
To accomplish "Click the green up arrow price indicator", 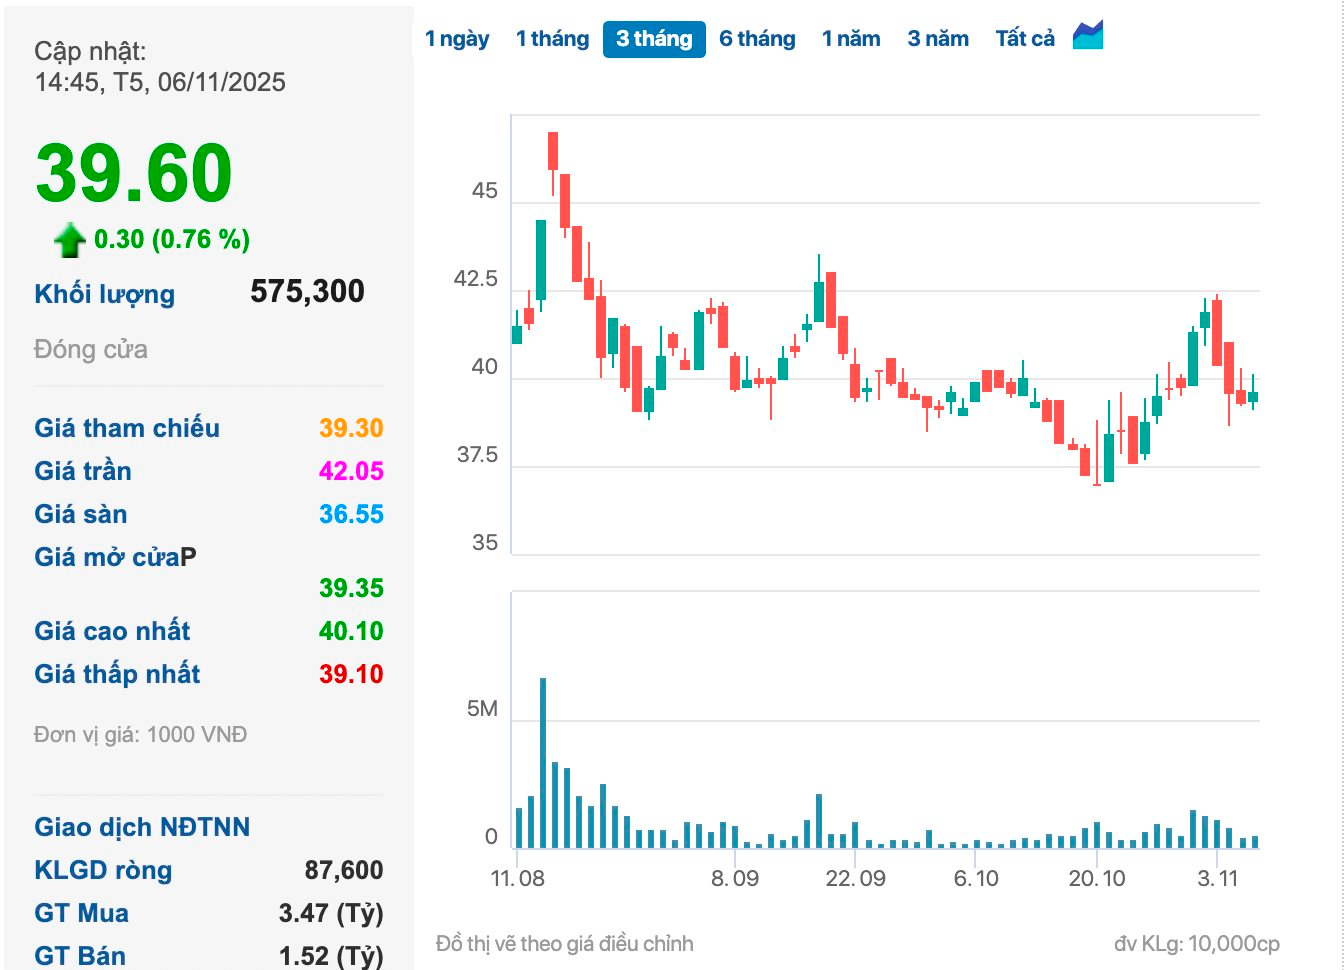I will (x=70, y=240).
